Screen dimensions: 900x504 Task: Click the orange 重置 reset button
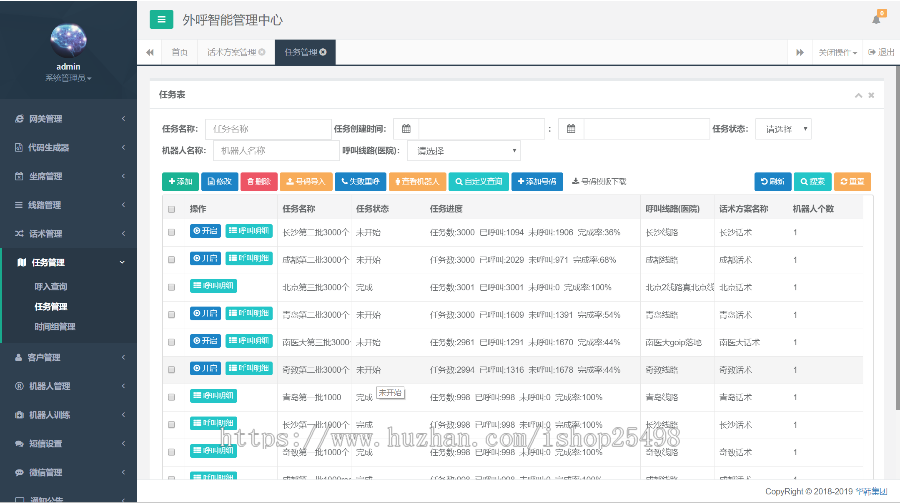click(x=852, y=181)
